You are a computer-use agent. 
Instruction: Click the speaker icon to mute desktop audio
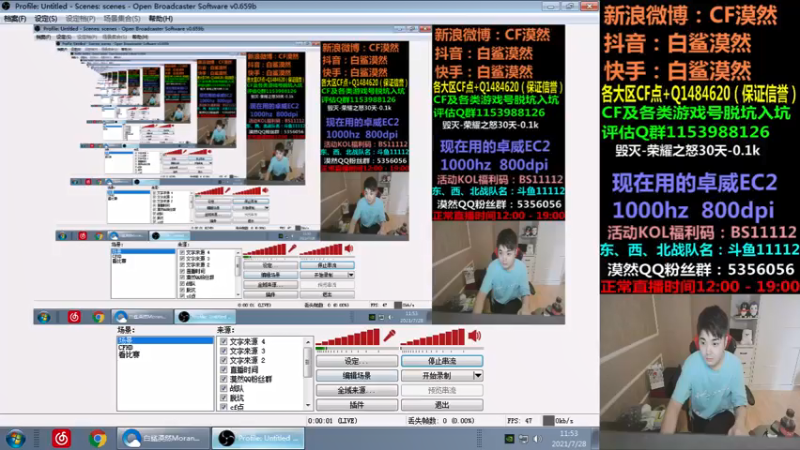(474, 336)
